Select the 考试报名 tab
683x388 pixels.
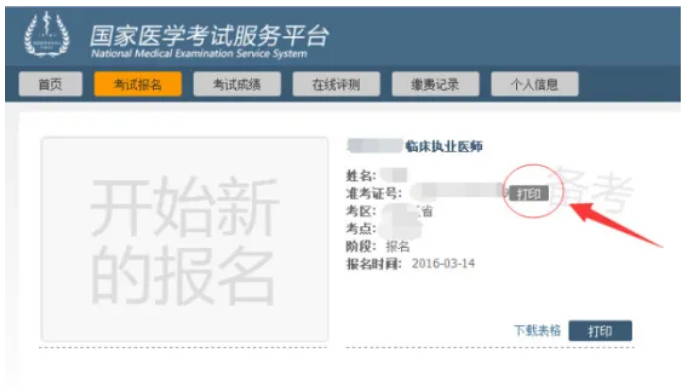(138, 84)
